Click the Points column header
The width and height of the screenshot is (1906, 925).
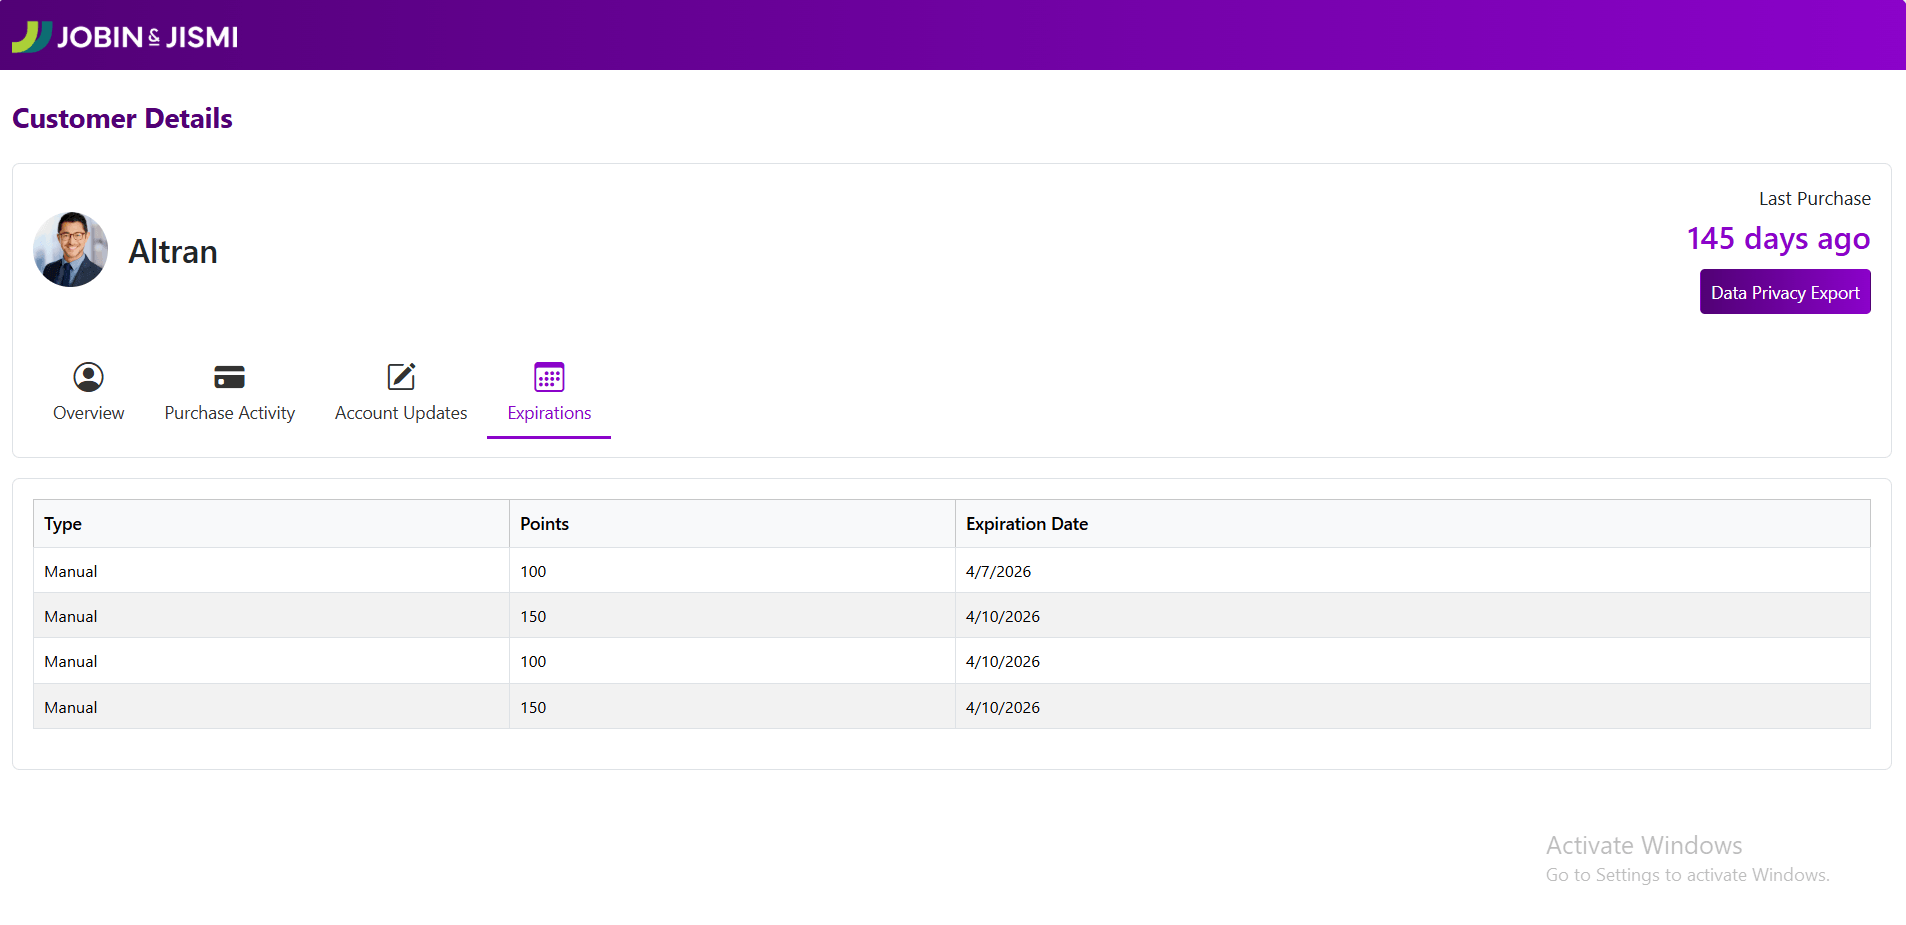point(544,524)
